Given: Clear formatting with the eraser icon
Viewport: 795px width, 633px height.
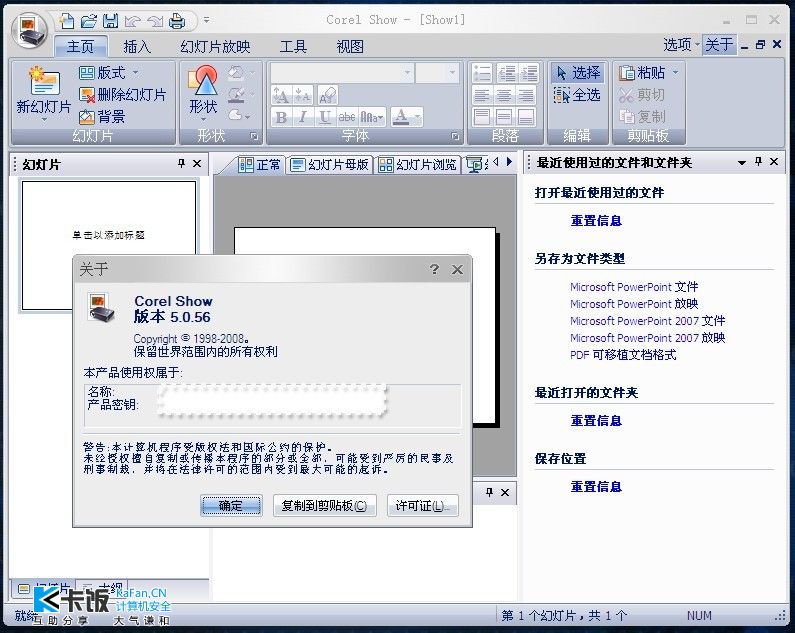Looking at the screenshot, I should tap(328, 95).
